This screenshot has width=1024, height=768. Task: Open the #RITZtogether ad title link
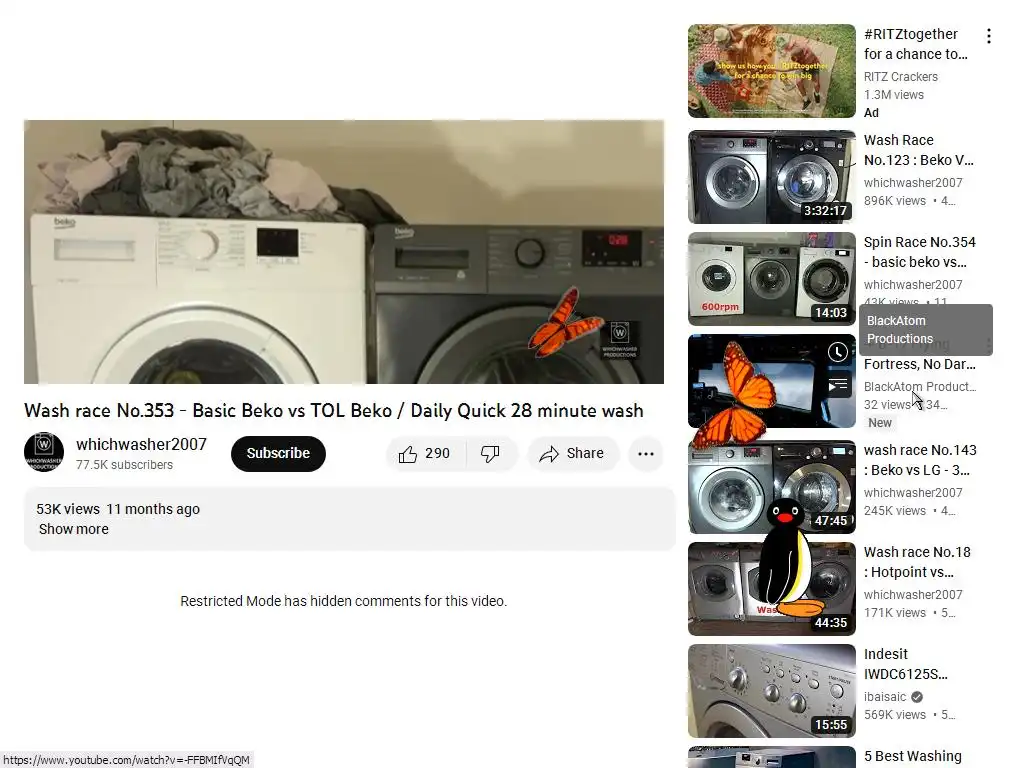916,44
